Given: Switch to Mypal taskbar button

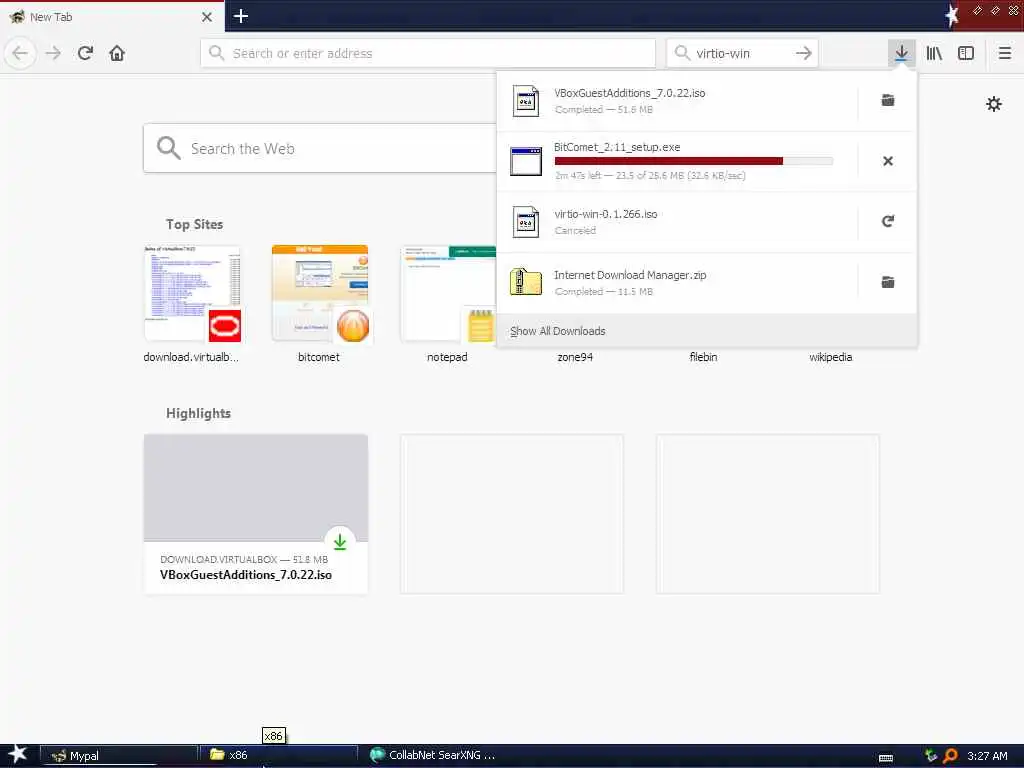Looking at the screenshot, I should coord(119,756).
